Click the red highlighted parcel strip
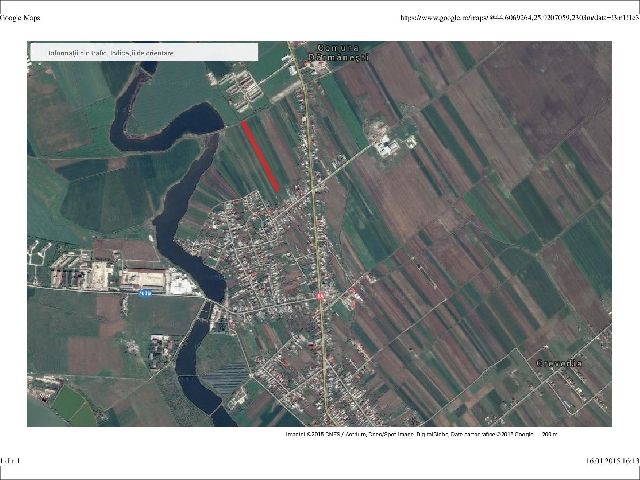Image resolution: width=640 pixels, height=480 pixels. [260, 156]
